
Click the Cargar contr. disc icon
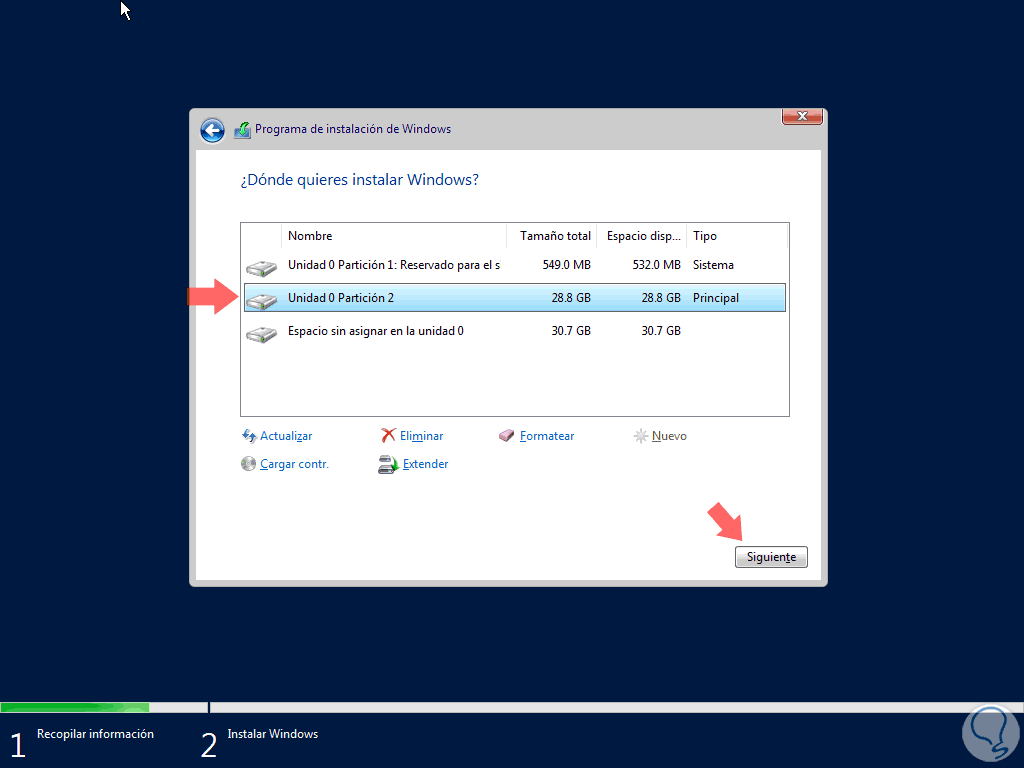(x=248, y=464)
